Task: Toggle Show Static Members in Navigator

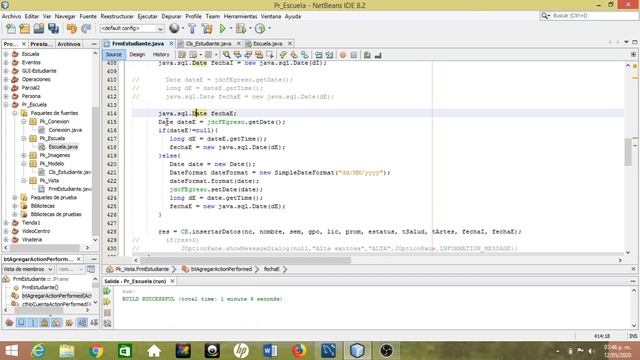Action: tap(33, 323)
